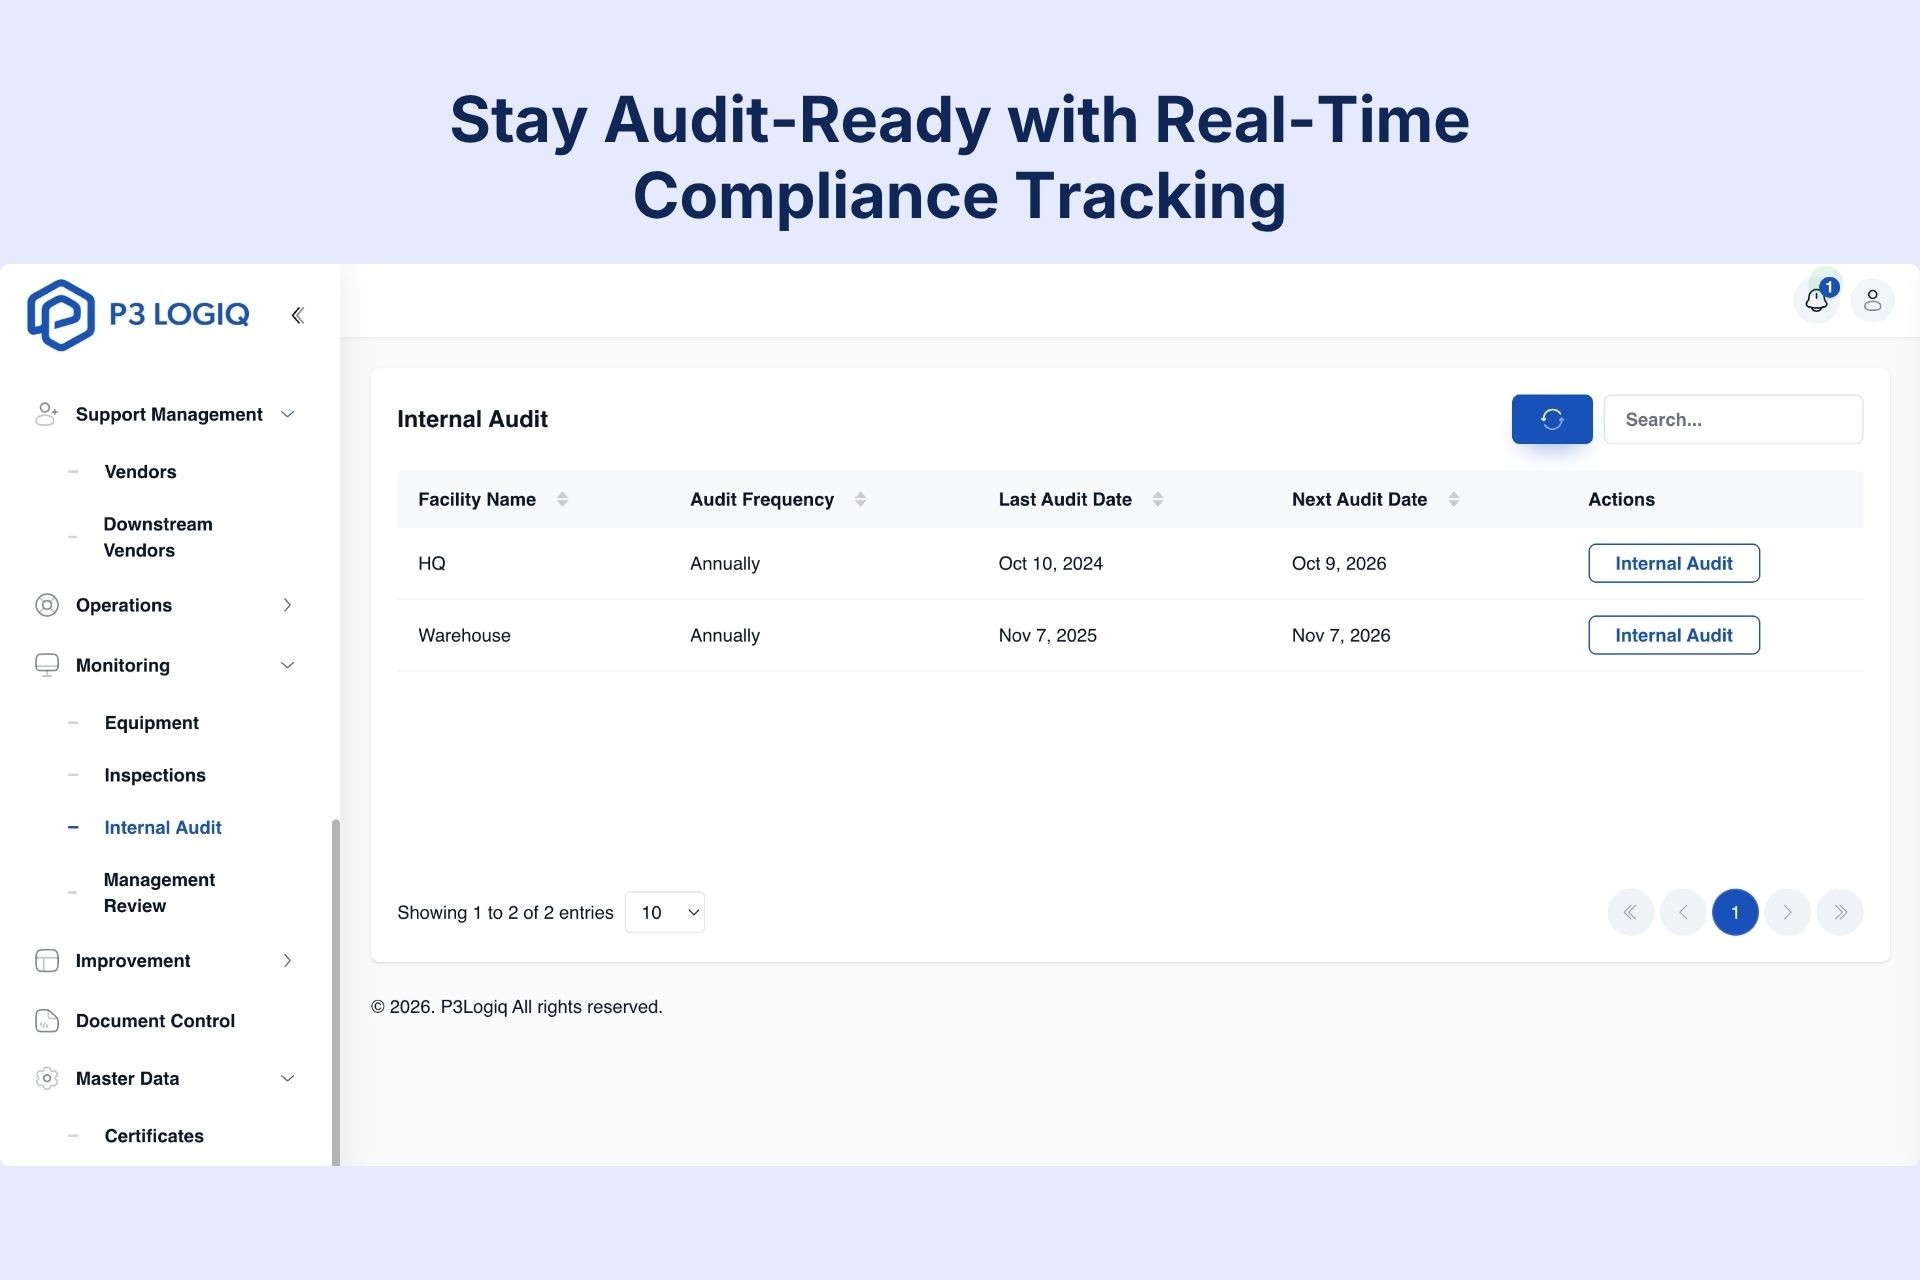Toggle sorting on Last Audit Date column

click(x=1157, y=499)
